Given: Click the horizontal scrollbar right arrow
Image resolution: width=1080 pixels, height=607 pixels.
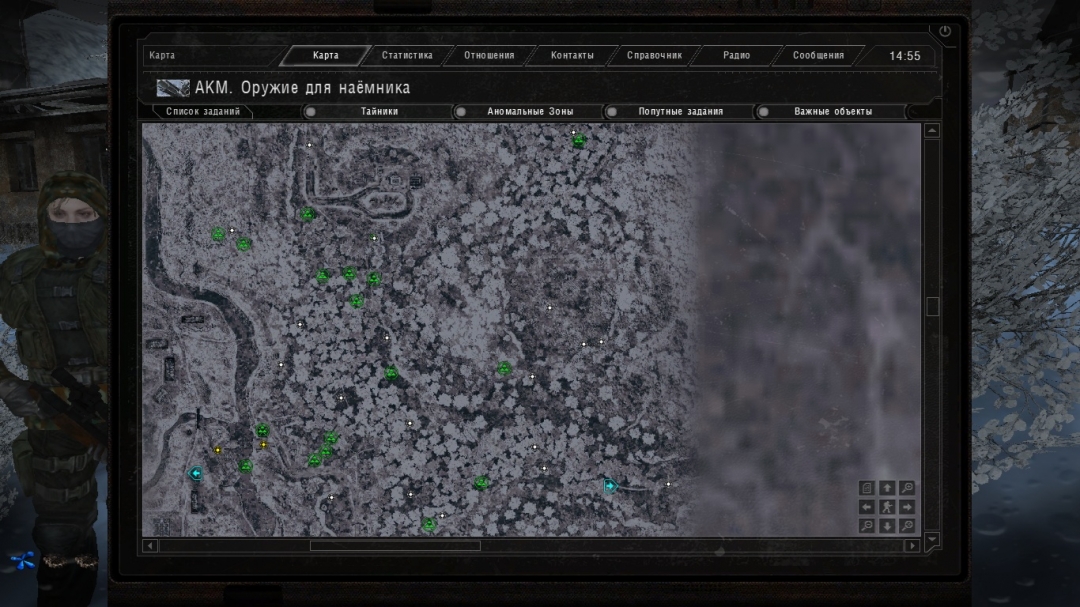Looking at the screenshot, I should pos(913,546).
